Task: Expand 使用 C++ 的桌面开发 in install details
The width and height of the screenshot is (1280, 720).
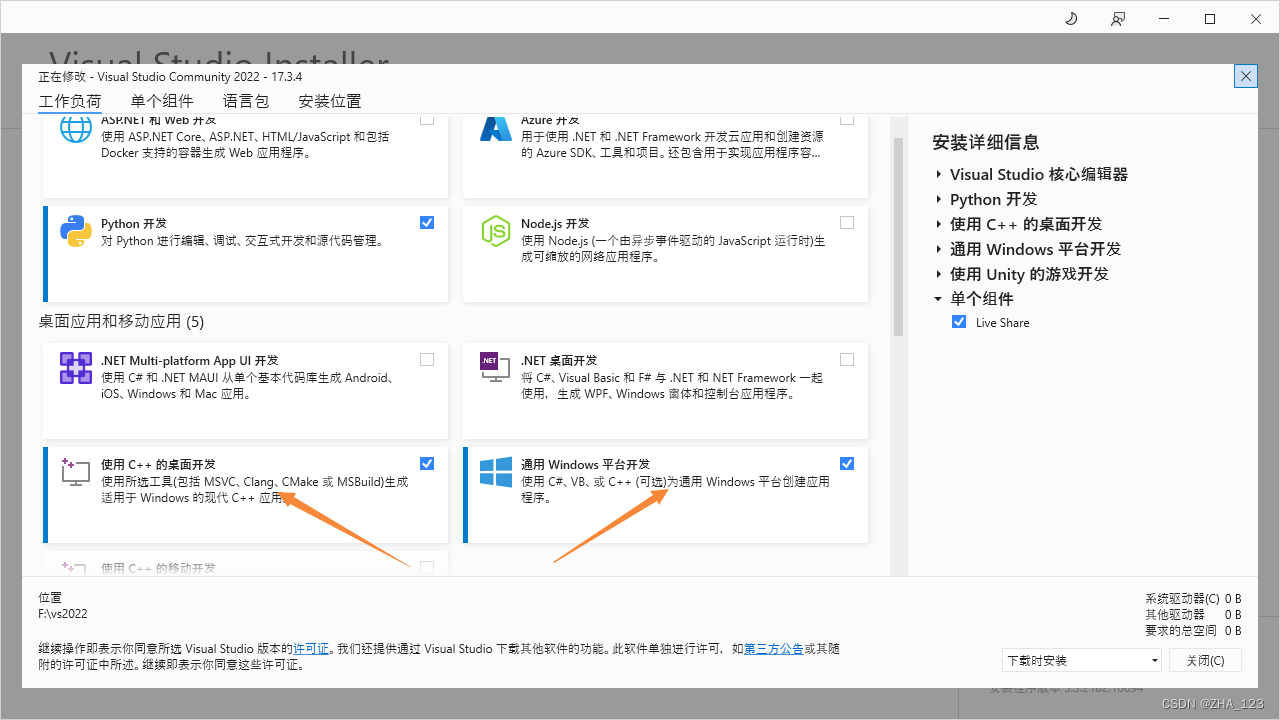Action: click(939, 224)
